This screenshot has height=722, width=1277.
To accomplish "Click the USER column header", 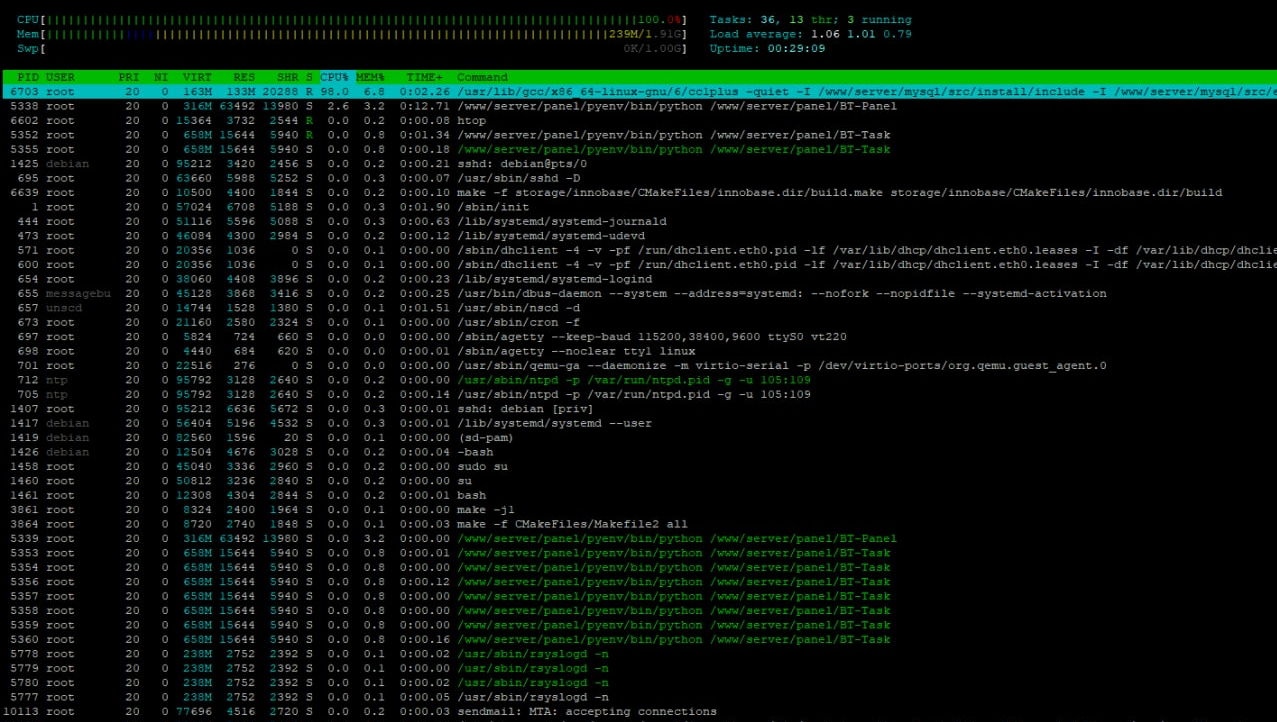I will pos(60,77).
